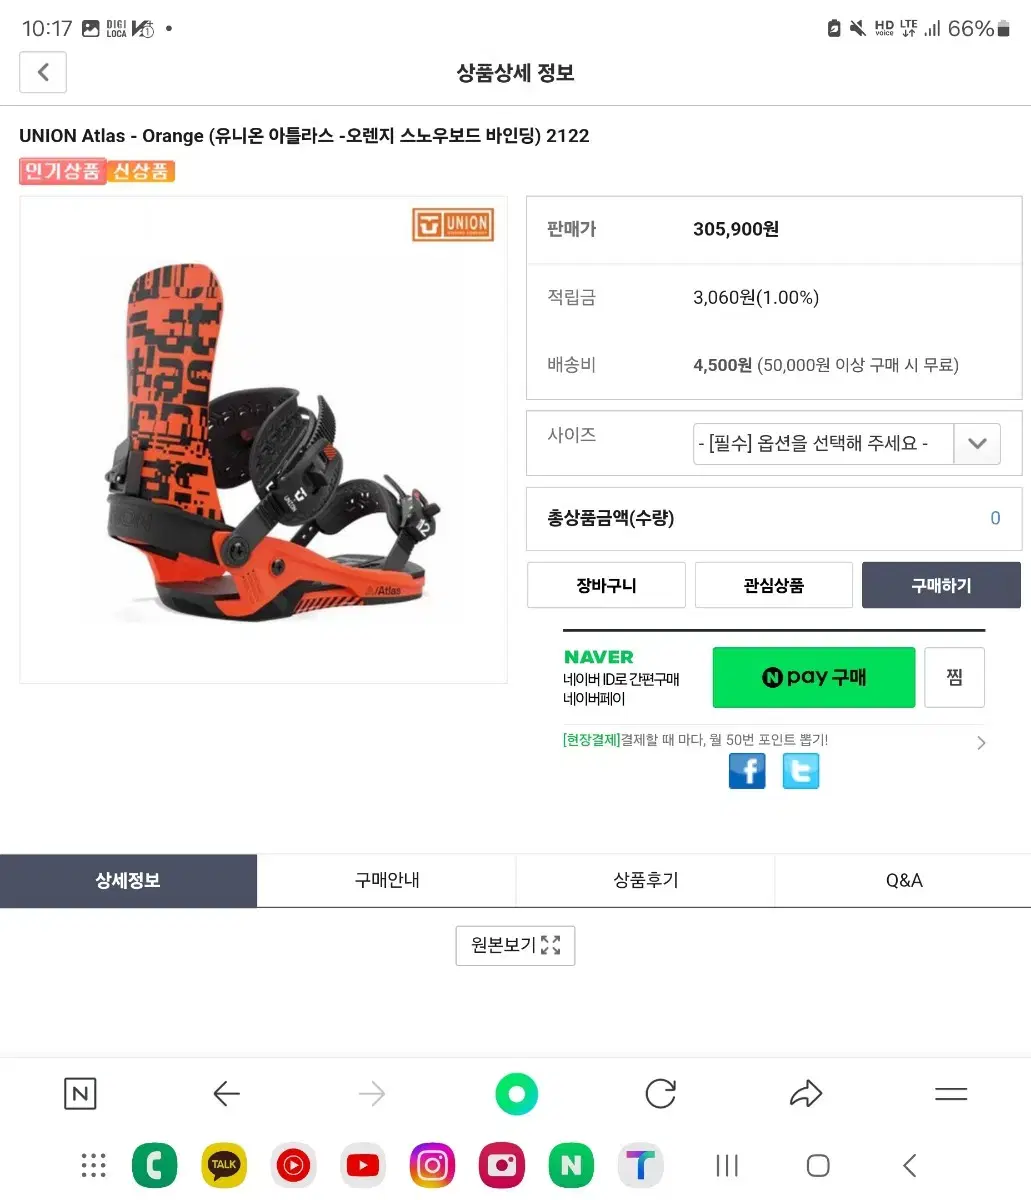
Task: Switch to the 구매안내 tab
Action: pyautogui.click(x=387, y=881)
